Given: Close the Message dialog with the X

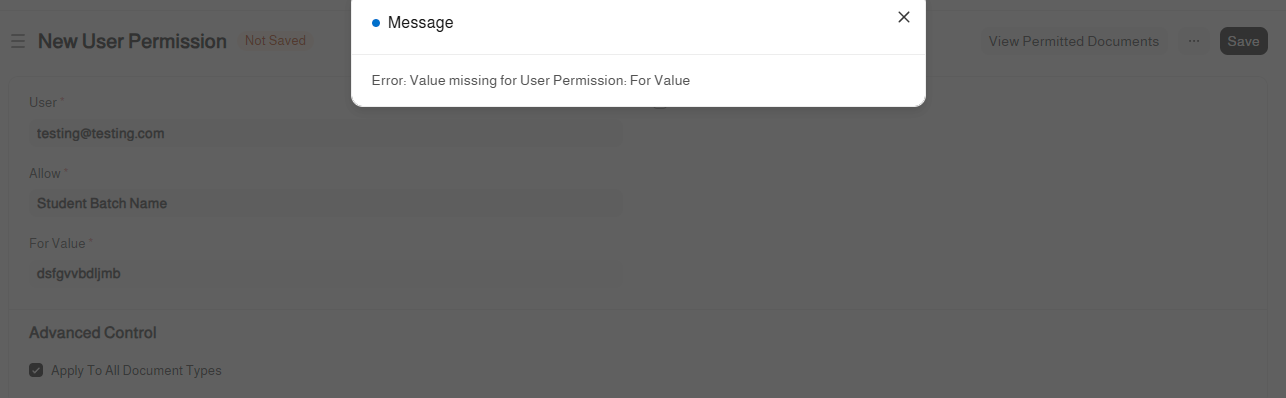Looking at the screenshot, I should 904,17.
